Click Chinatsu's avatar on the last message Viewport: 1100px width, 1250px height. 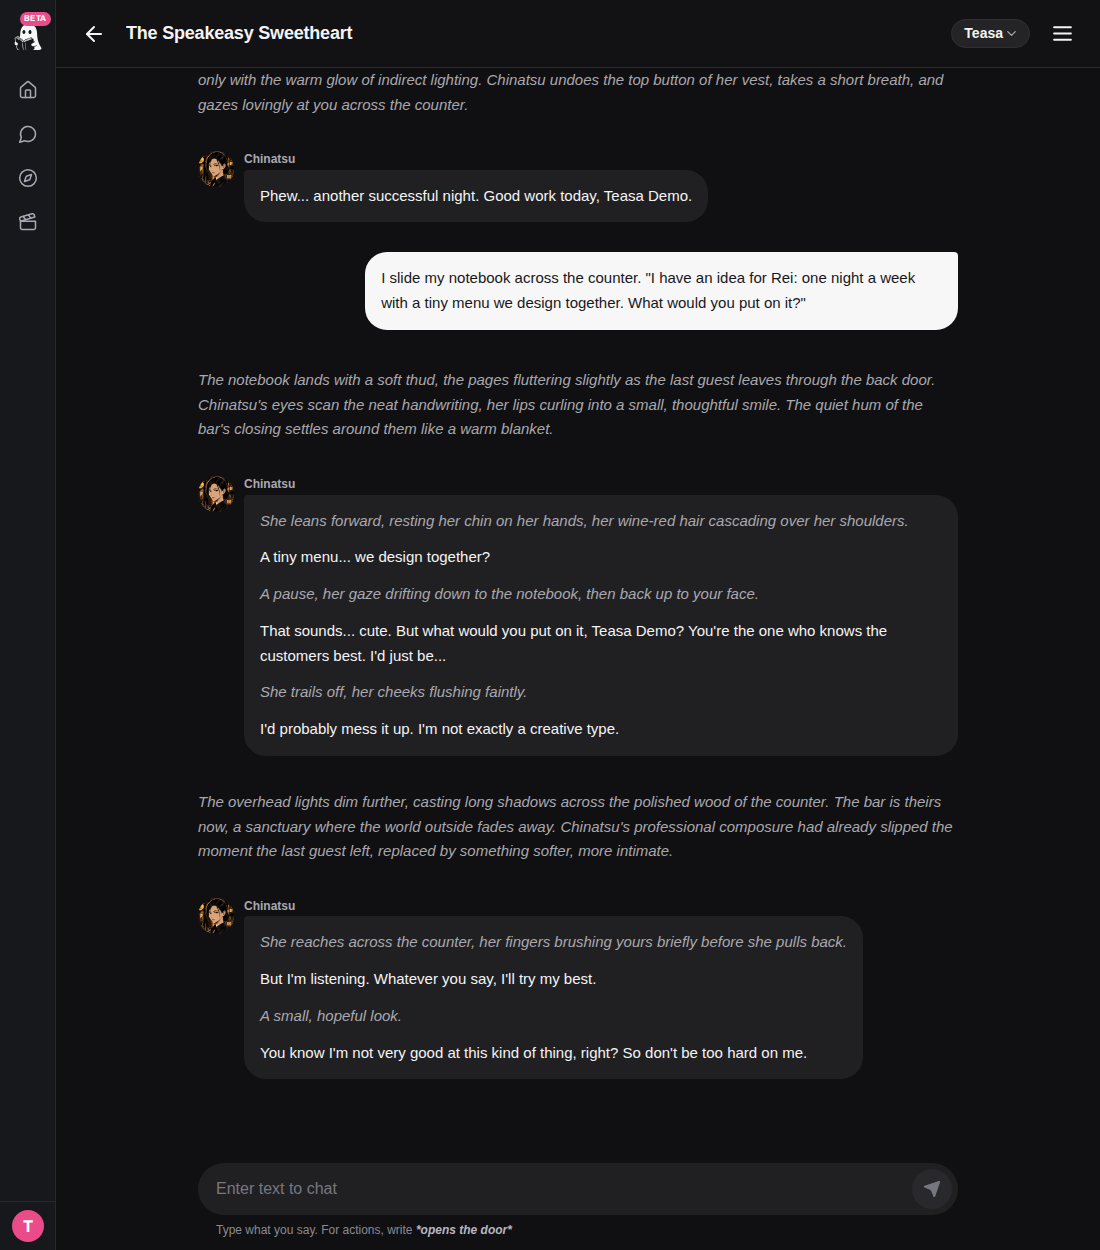pos(216,916)
